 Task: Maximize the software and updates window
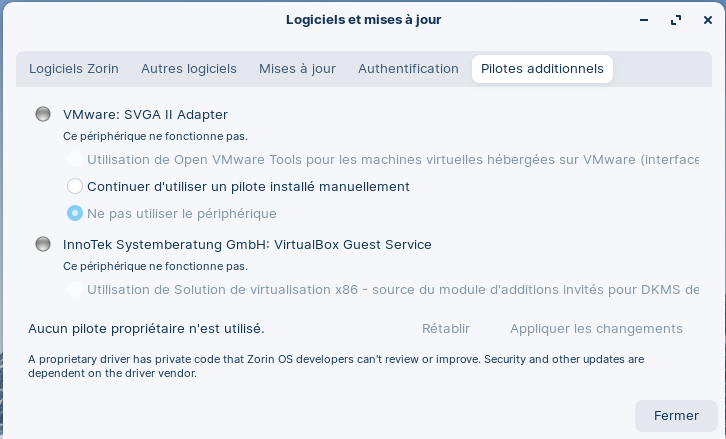[x=676, y=19]
